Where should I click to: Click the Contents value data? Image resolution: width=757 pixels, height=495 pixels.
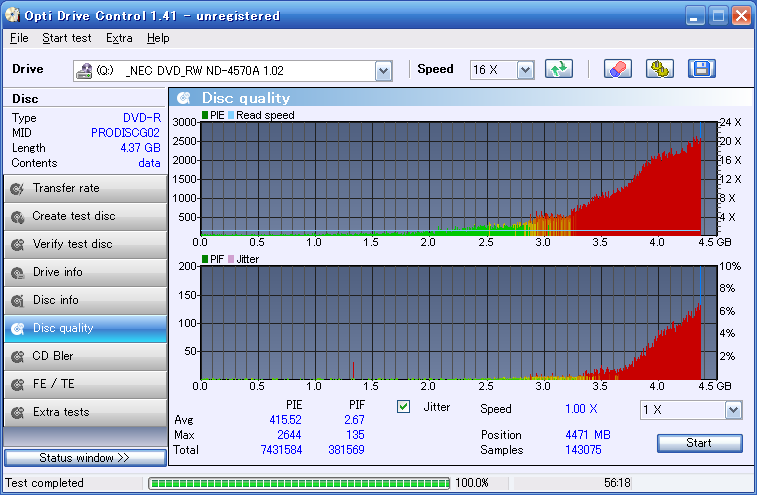tap(149, 163)
